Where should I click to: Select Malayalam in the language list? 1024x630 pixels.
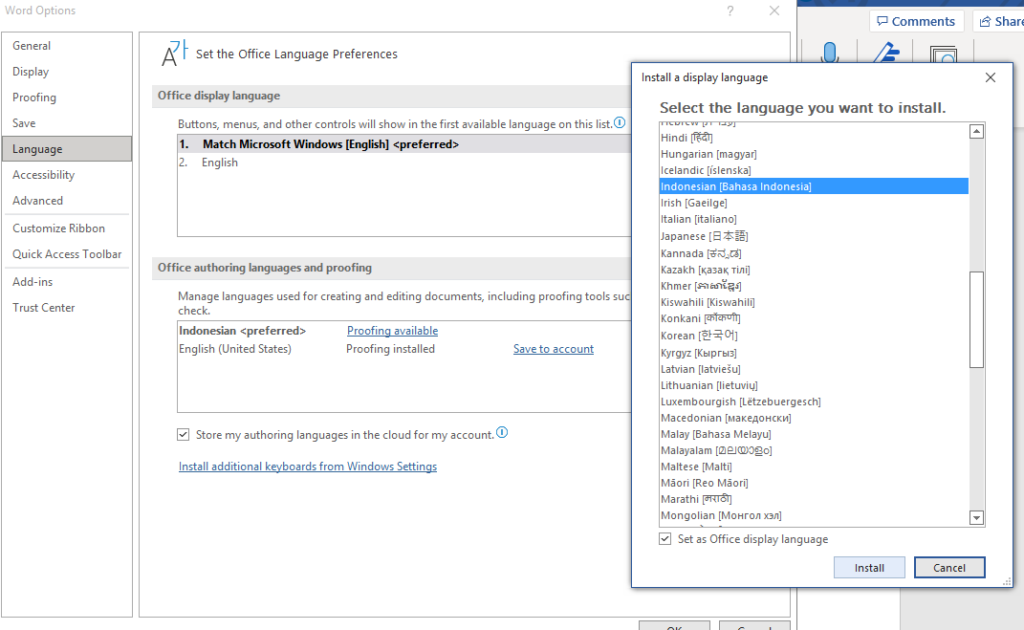[814, 450]
